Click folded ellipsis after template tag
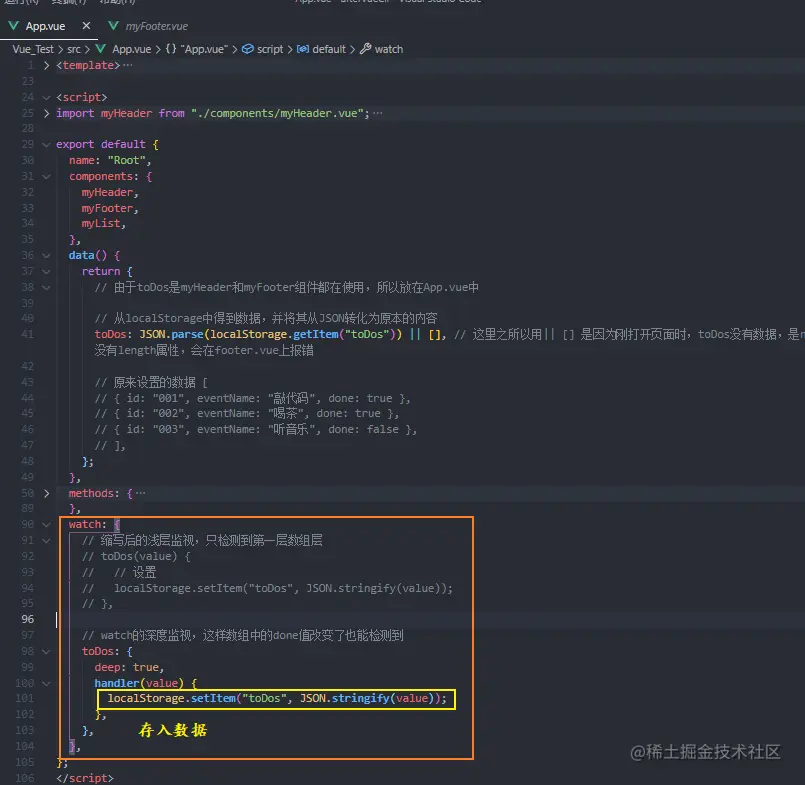 coord(127,65)
